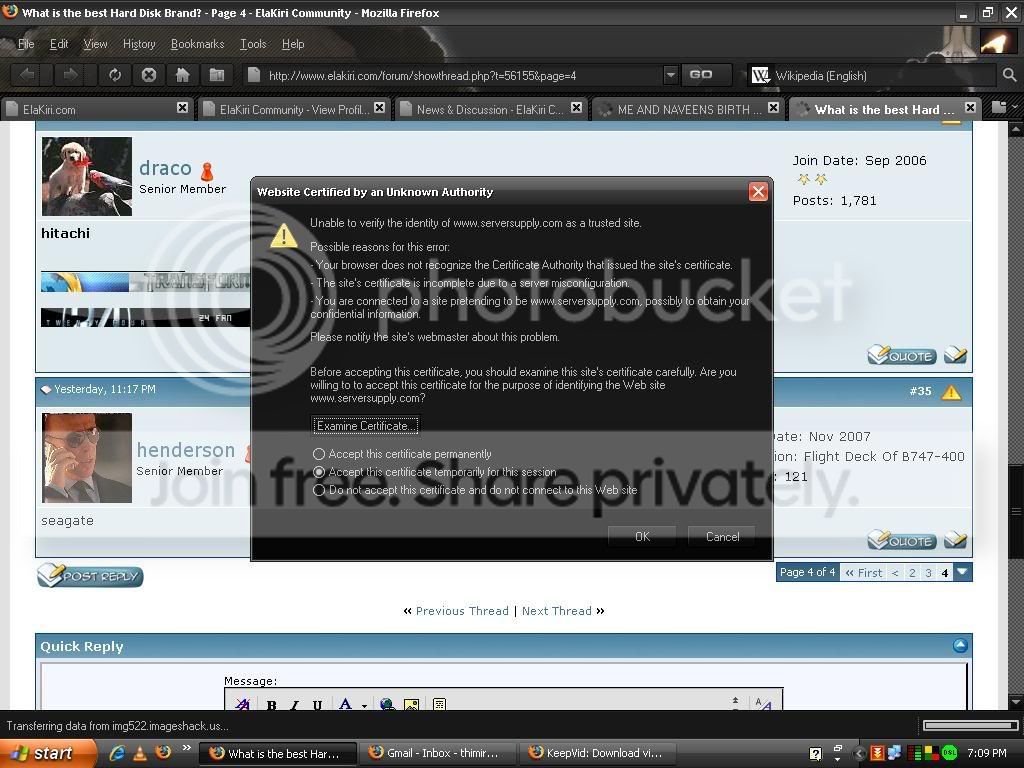Click in the Wikipedia search field

click(x=885, y=76)
